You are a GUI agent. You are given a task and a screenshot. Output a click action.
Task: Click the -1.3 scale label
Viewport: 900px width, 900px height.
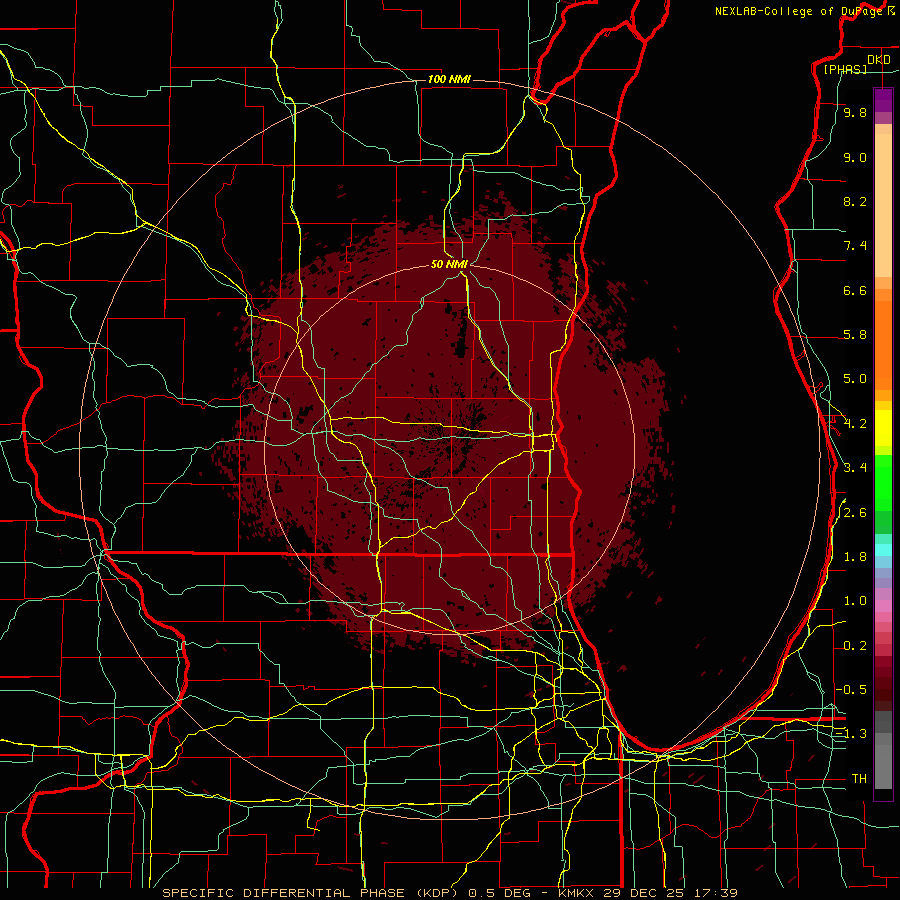point(851,734)
